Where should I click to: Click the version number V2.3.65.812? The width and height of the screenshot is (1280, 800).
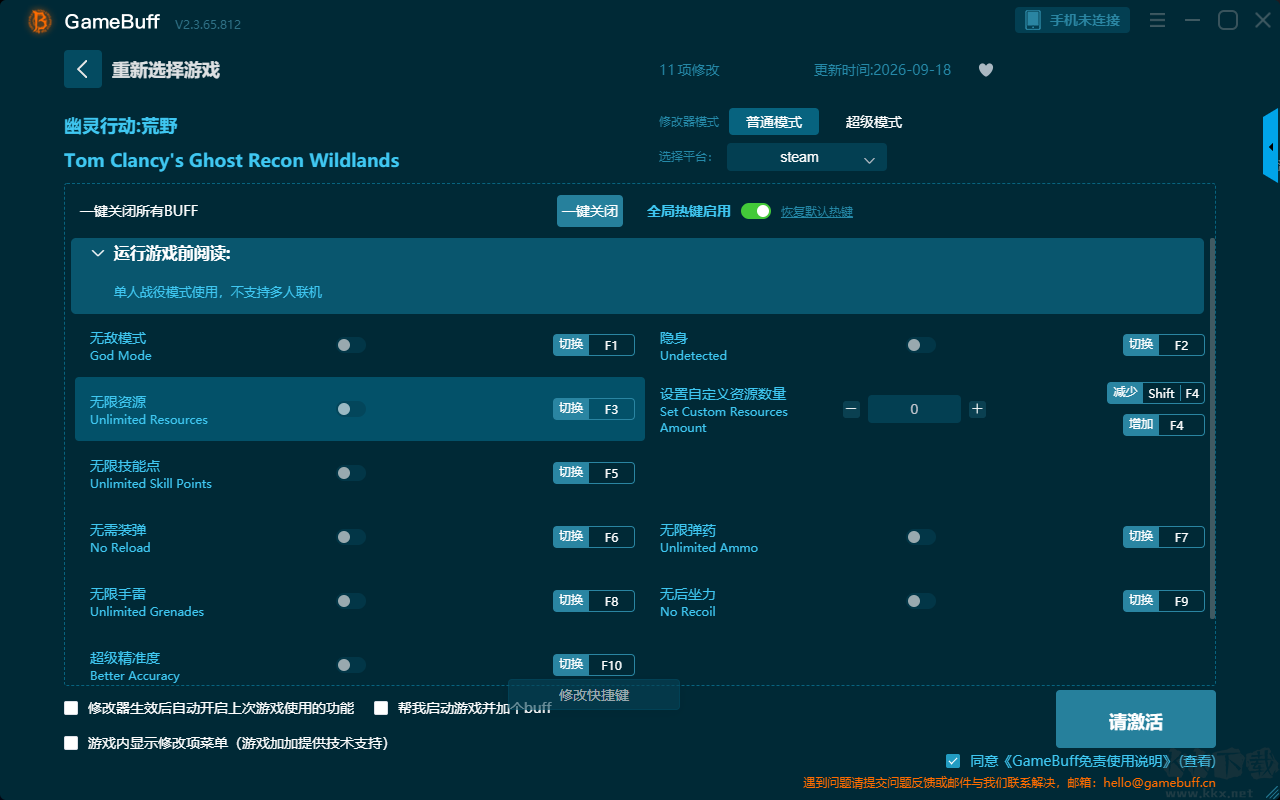(208, 23)
